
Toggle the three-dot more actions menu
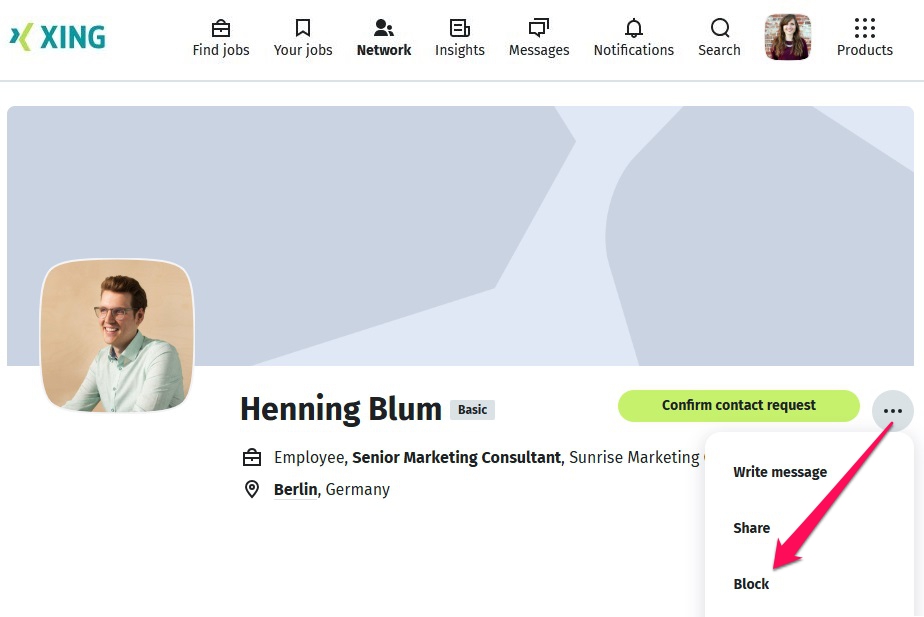pyautogui.click(x=893, y=411)
